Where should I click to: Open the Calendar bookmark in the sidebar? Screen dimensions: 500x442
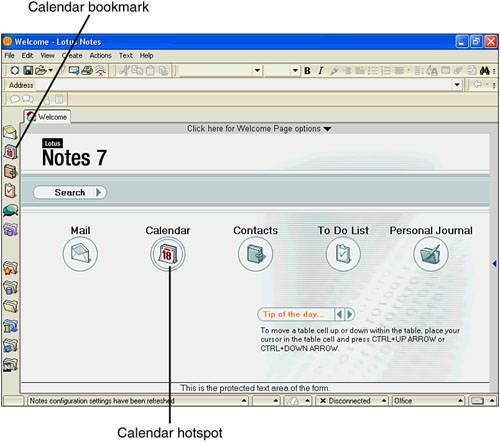10,152
